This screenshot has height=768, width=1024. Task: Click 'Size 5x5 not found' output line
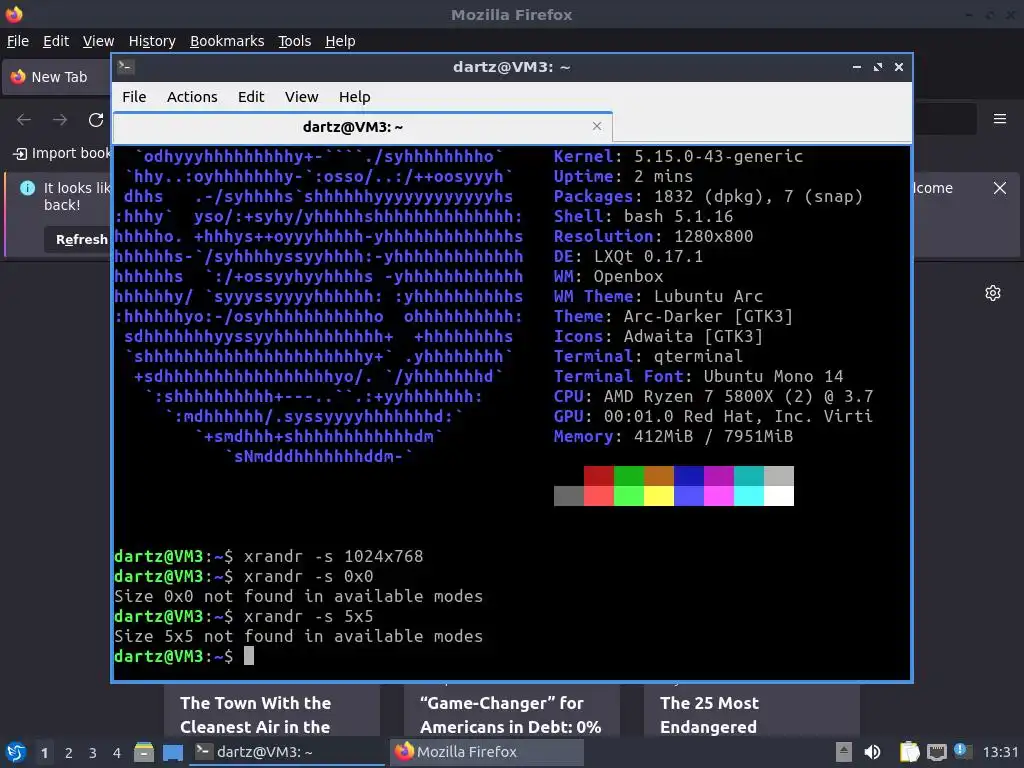tap(298, 637)
